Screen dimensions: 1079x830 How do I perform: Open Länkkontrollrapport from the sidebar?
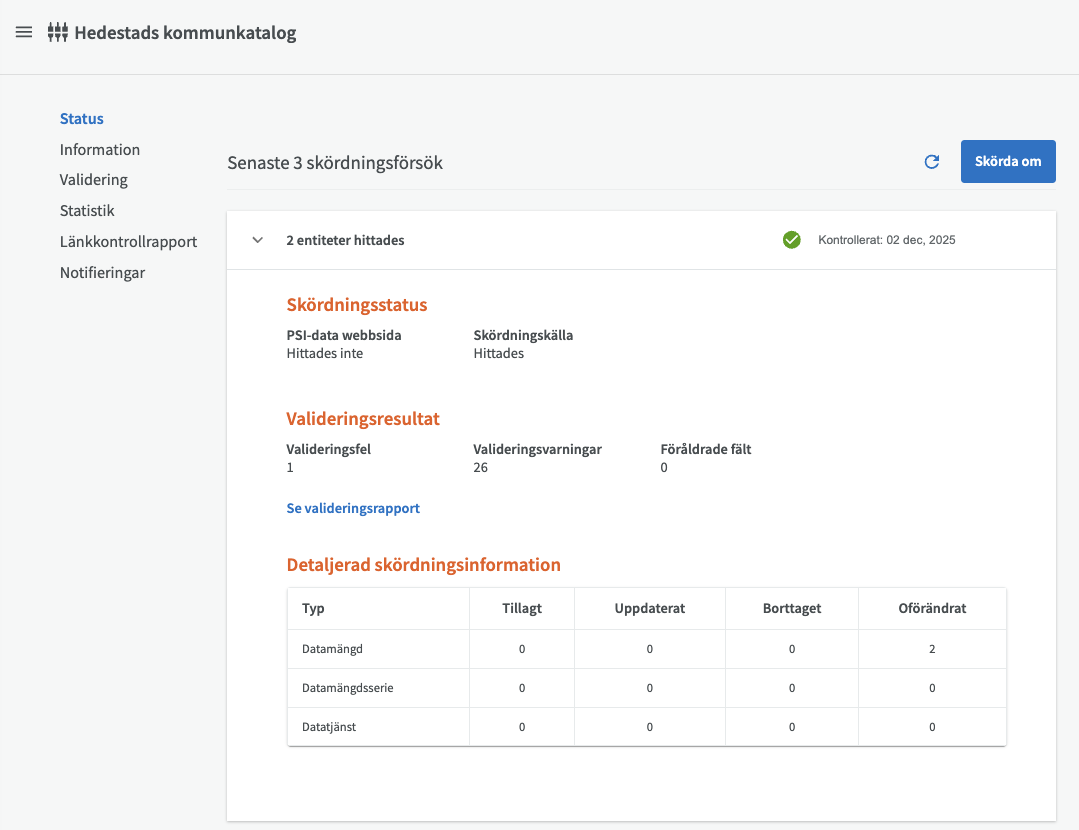click(128, 242)
